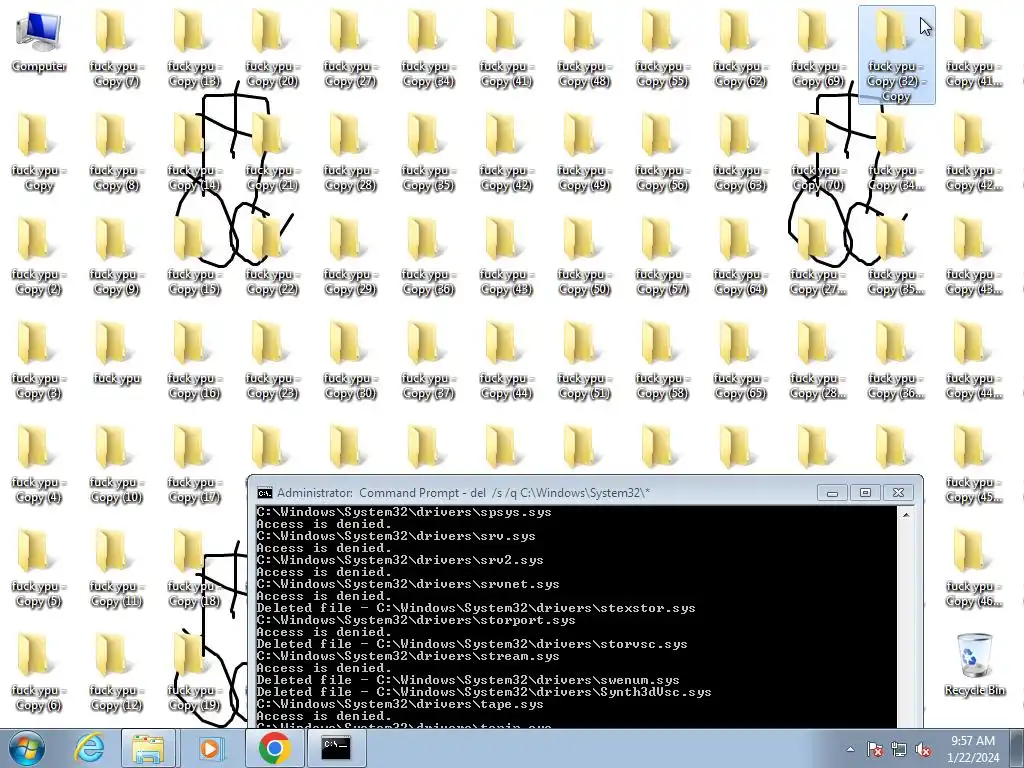
Task: Select folder 'fuck ypu - Copy (44)'
Action: point(506,361)
